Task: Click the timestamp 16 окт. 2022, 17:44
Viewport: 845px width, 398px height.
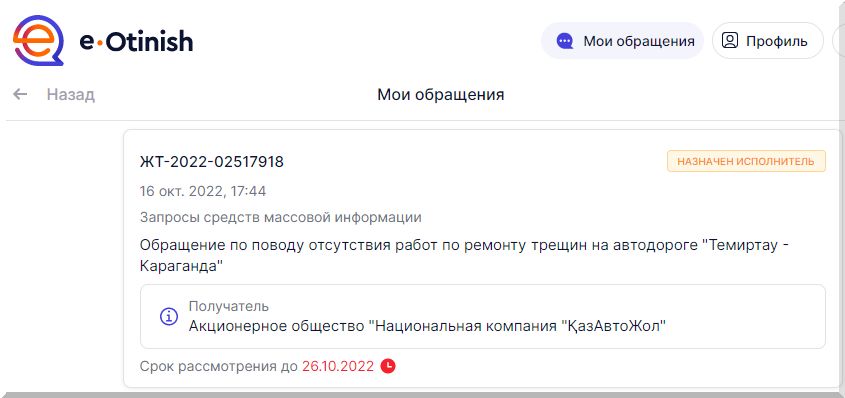Action: point(203,191)
